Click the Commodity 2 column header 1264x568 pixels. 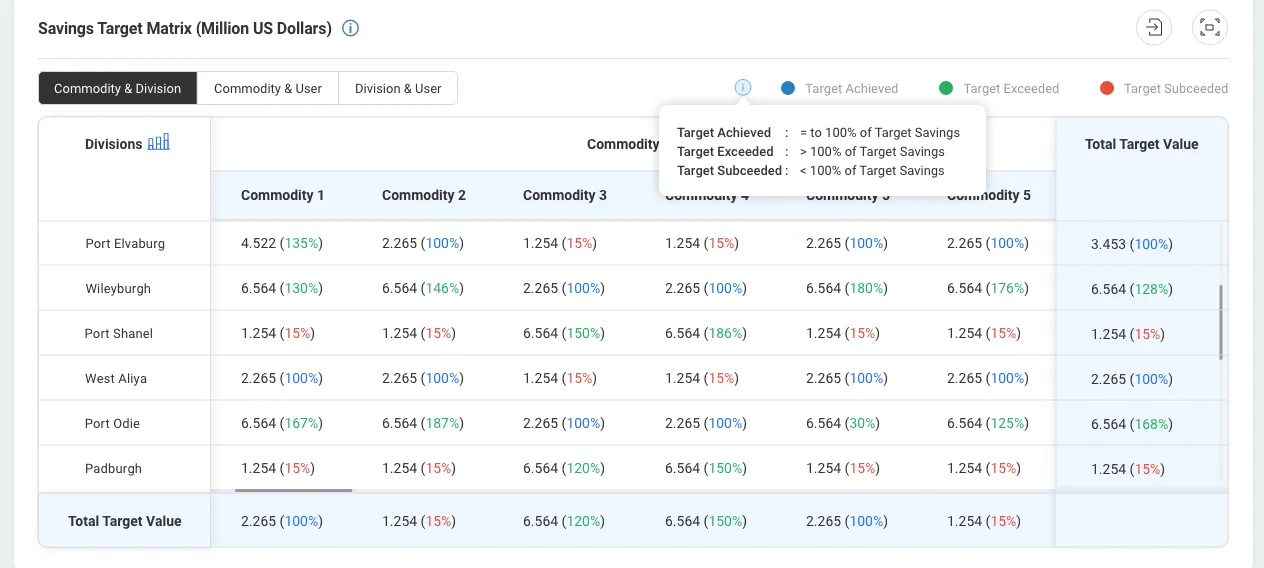click(x=423, y=195)
